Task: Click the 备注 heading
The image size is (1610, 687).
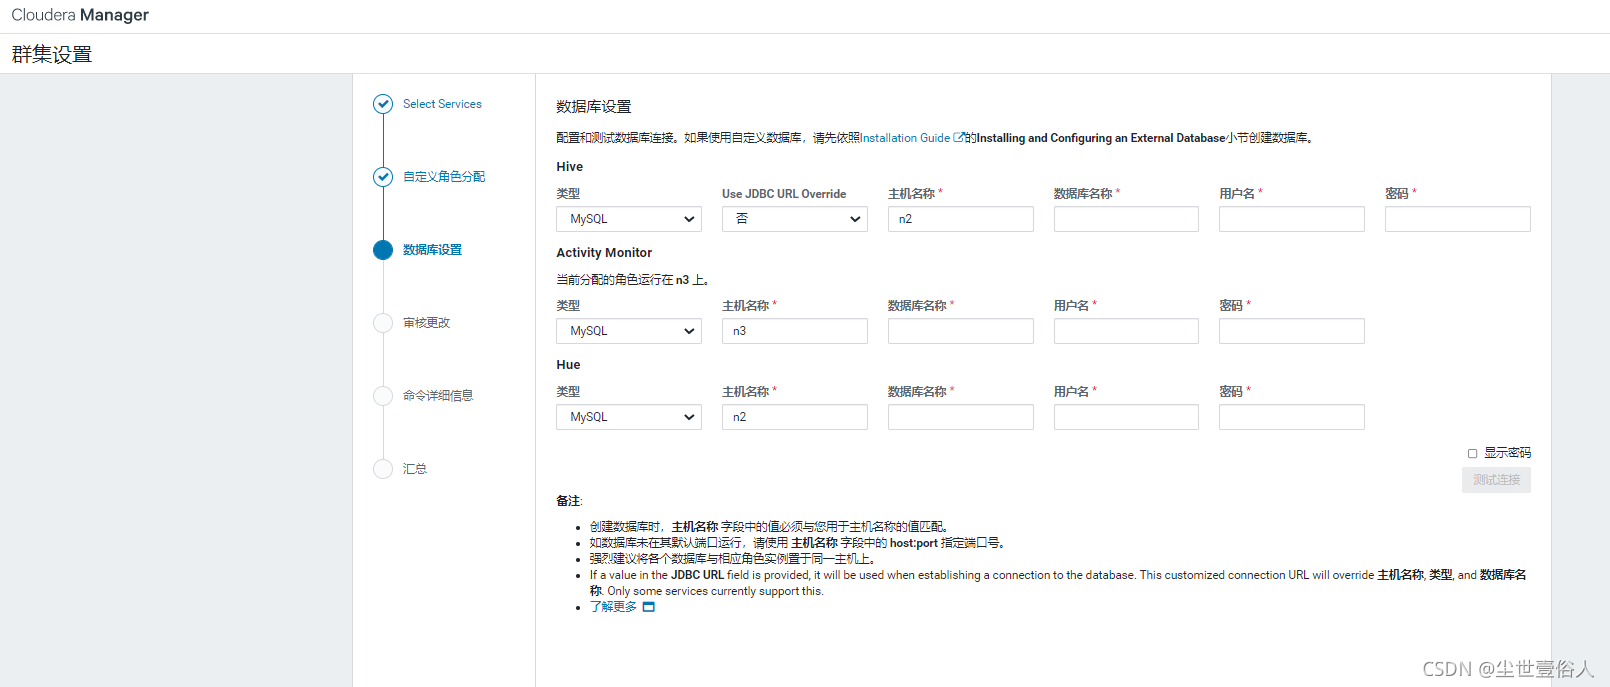Action: [569, 501]
